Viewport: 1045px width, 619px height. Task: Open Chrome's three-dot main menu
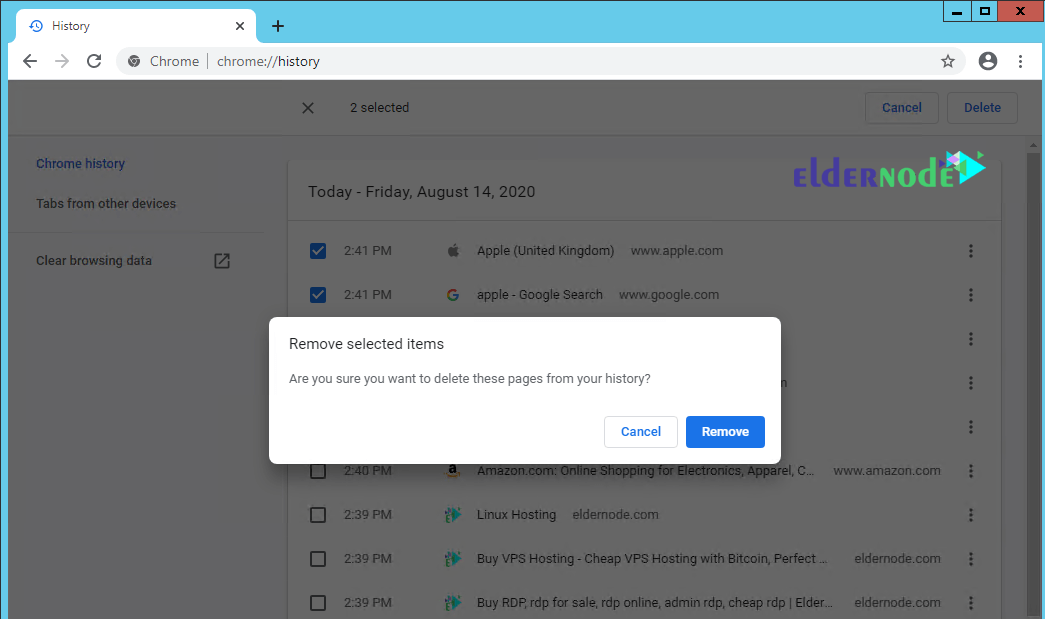1020,61
